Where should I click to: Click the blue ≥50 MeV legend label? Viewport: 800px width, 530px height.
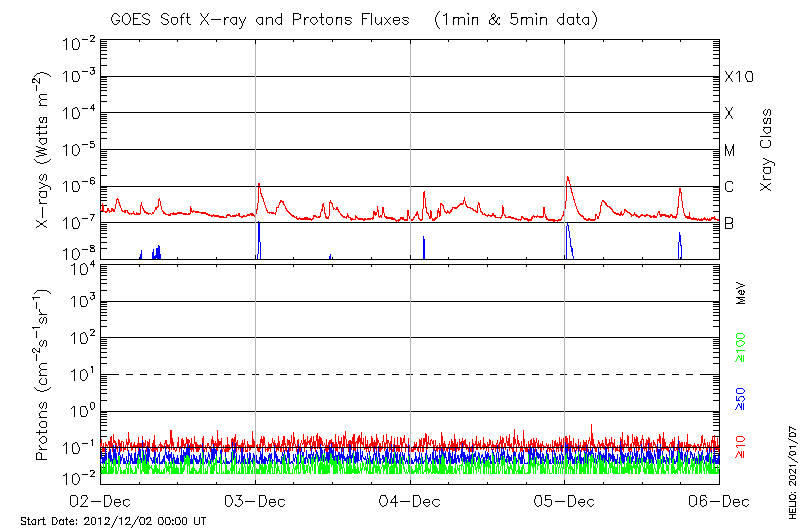741,397
